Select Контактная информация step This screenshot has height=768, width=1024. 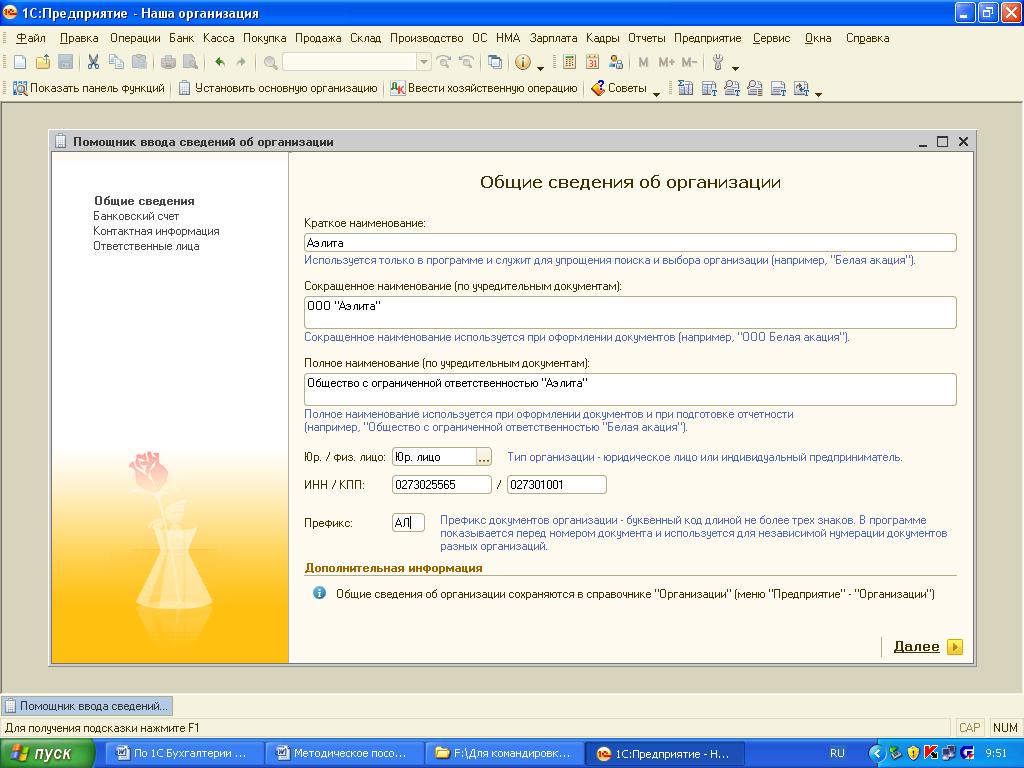coord(156,231)
